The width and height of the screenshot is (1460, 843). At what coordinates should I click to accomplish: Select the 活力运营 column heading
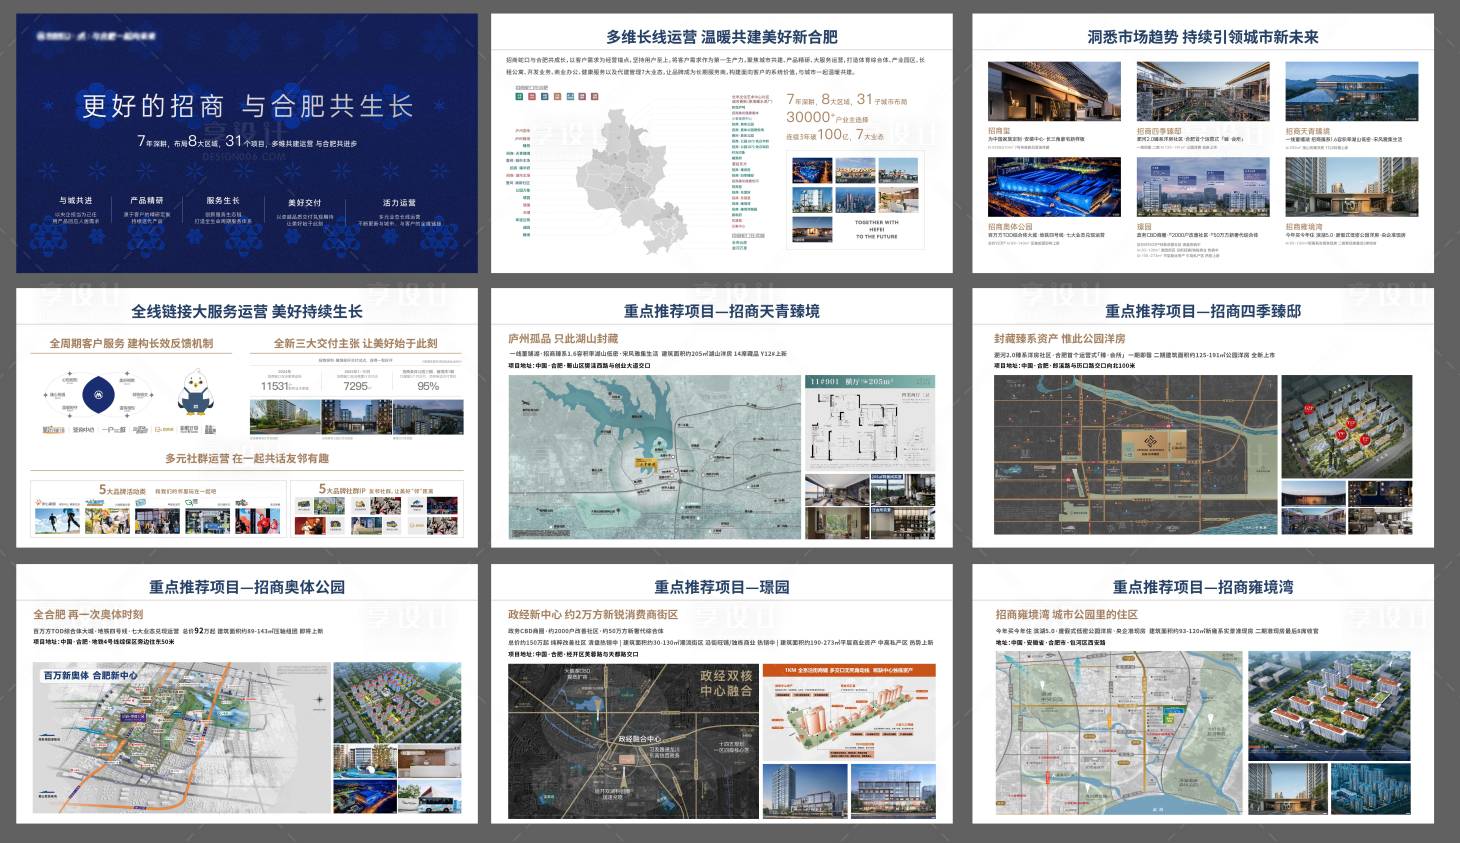(x=399, y=202)
